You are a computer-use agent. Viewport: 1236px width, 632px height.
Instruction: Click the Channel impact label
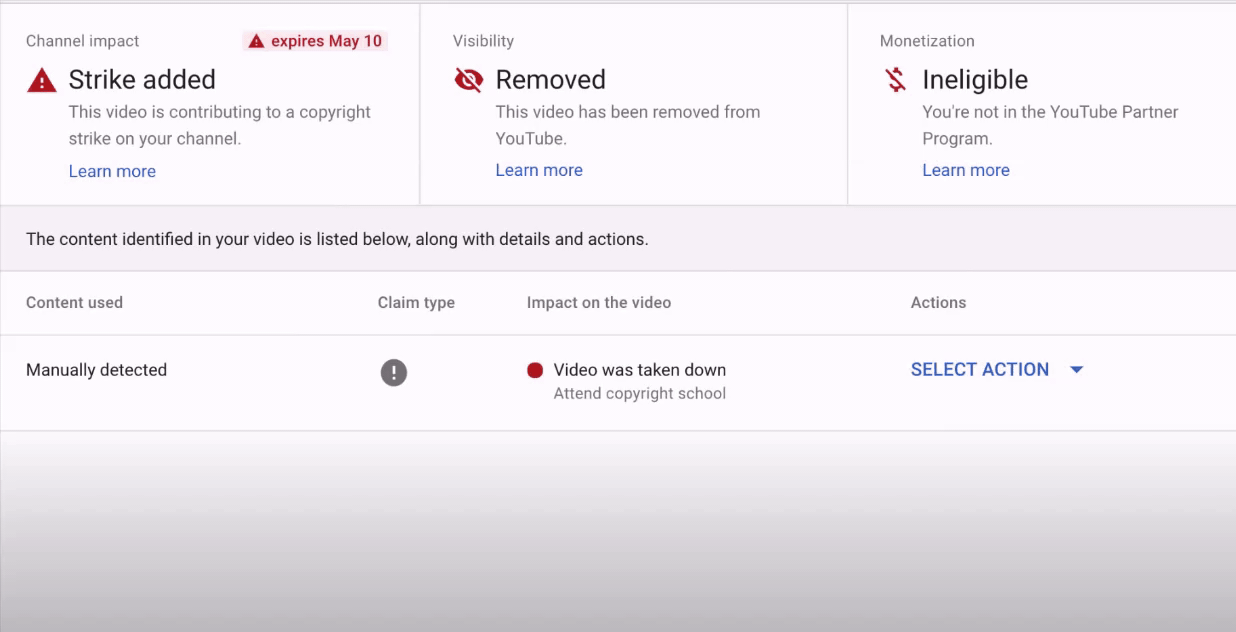(x=83, y=41)
